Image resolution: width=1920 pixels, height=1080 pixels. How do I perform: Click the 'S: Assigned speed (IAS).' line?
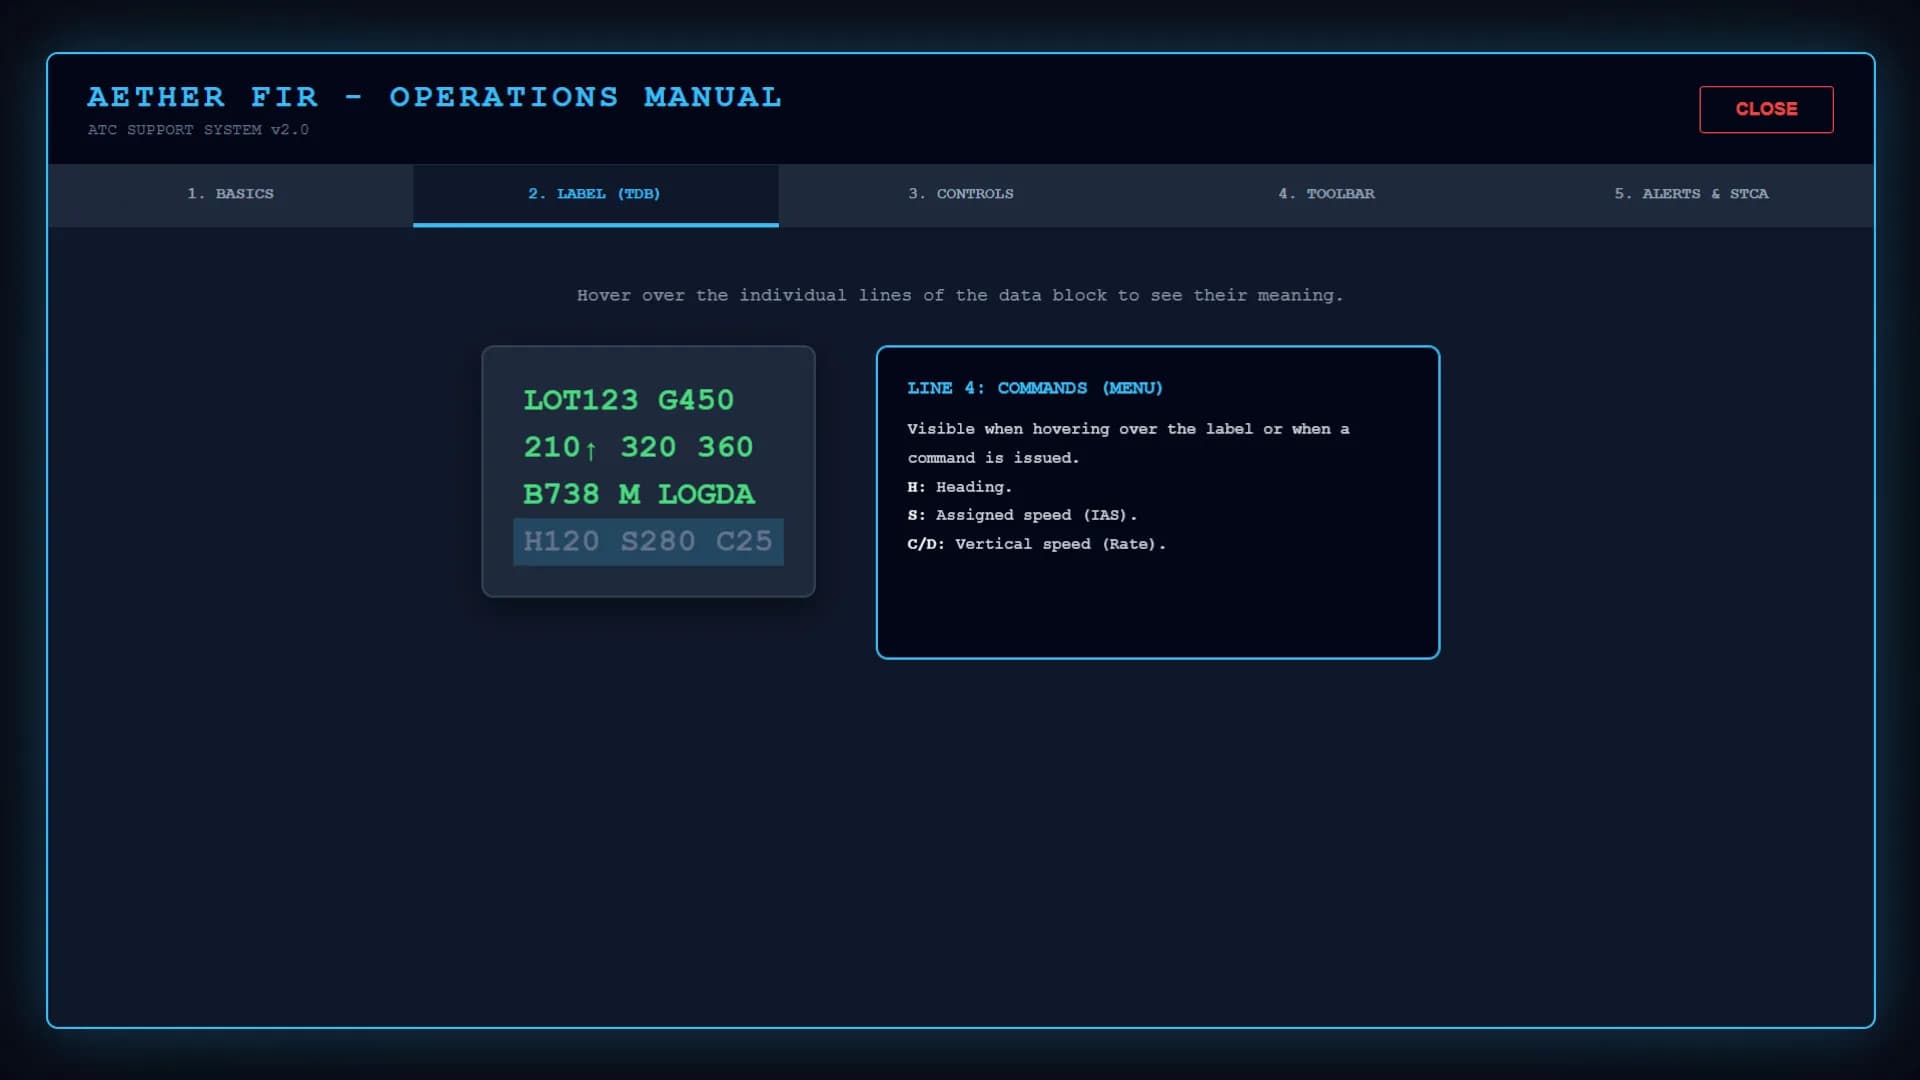click(x=1022, y=515)
